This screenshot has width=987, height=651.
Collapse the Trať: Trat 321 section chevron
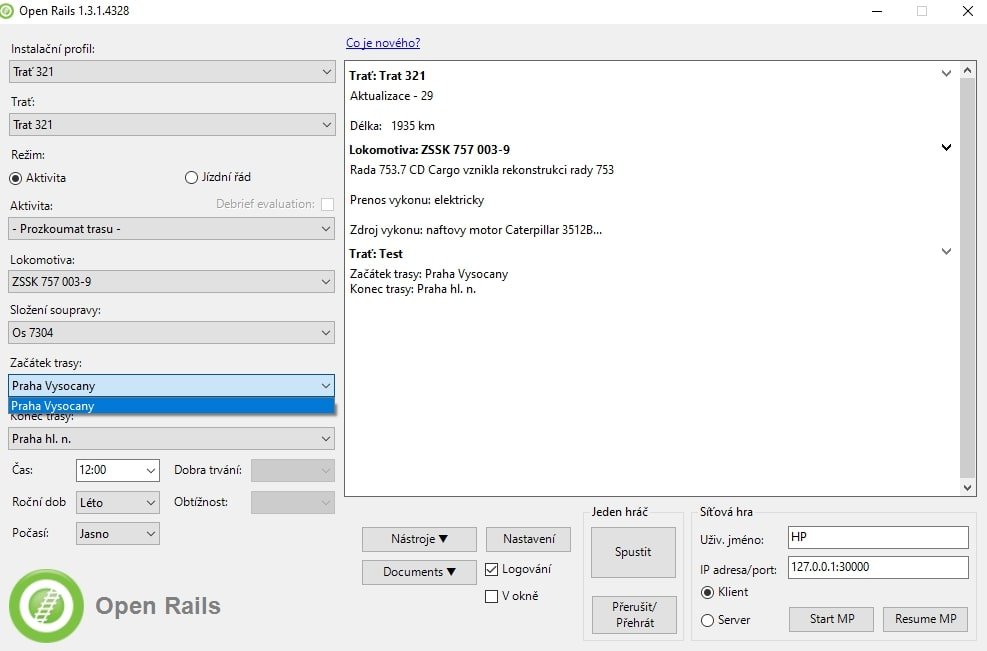coord(946,73)
